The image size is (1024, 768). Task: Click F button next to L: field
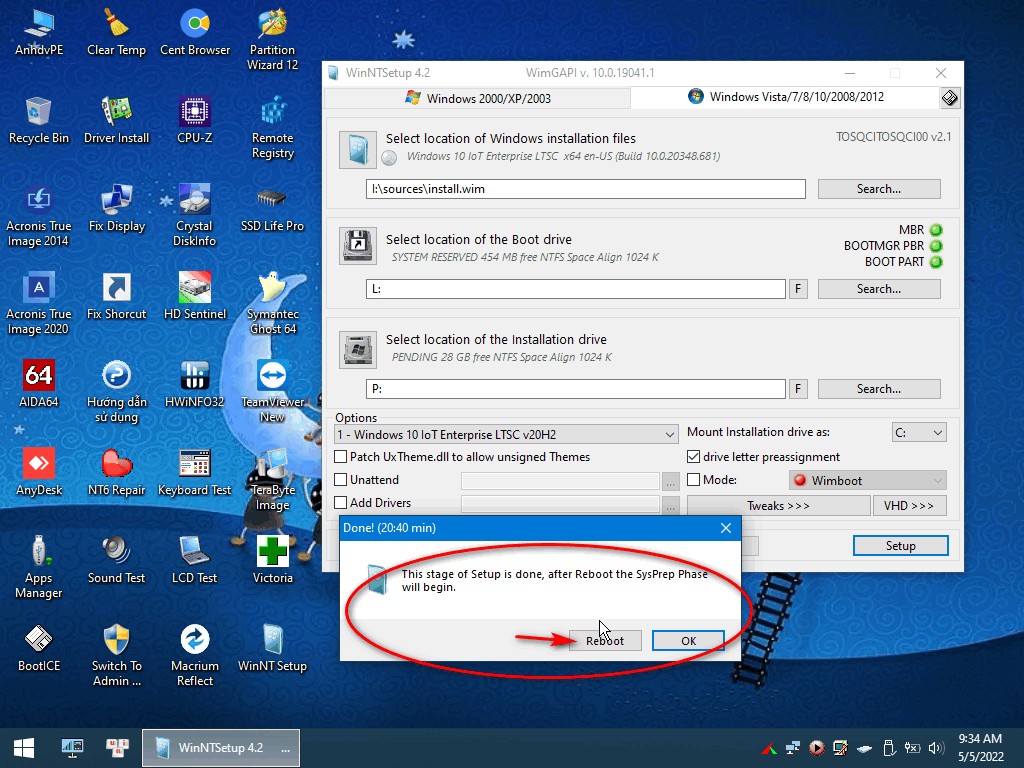click(x=798, y=289)
